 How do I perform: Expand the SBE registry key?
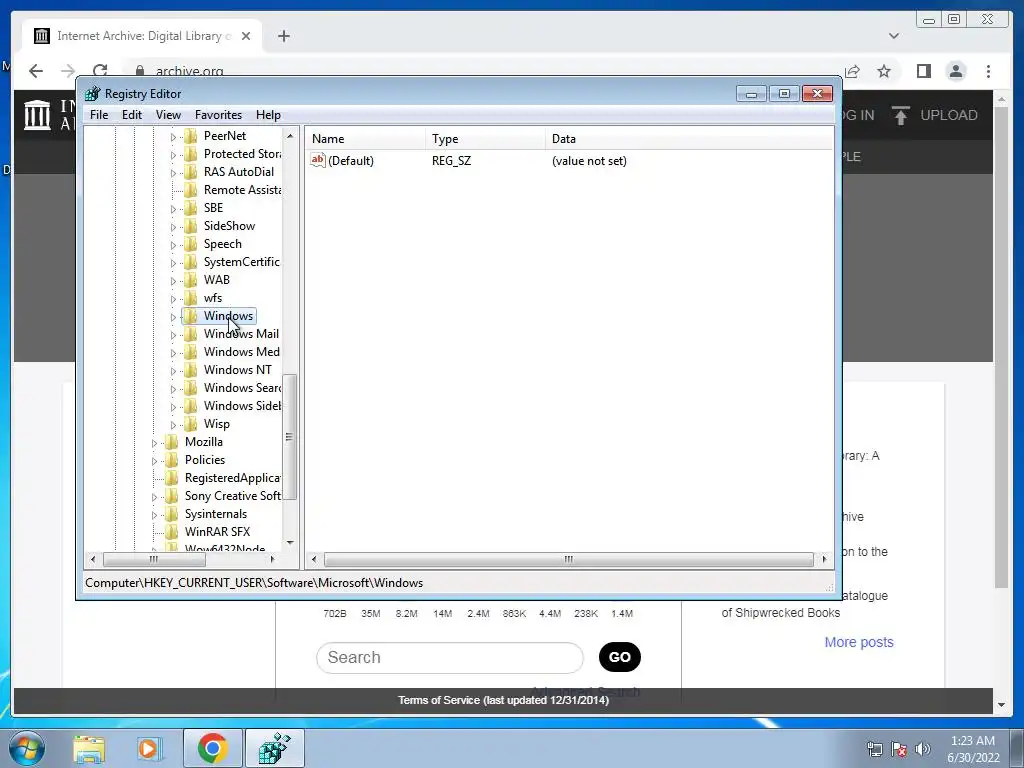tap(173, 208)
